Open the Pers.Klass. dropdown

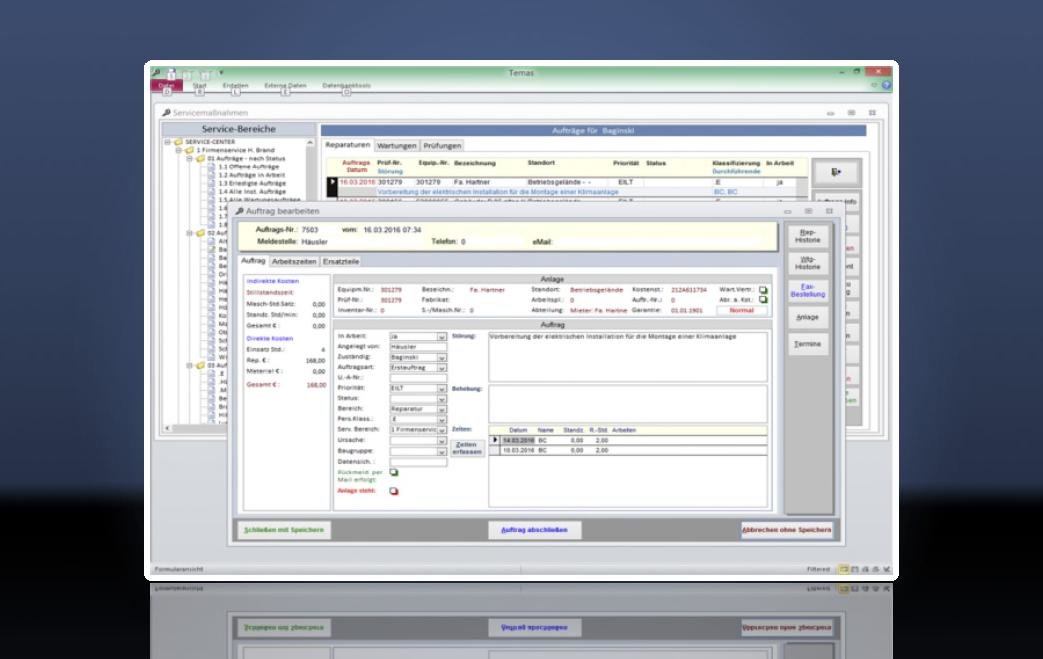(442, 420)
